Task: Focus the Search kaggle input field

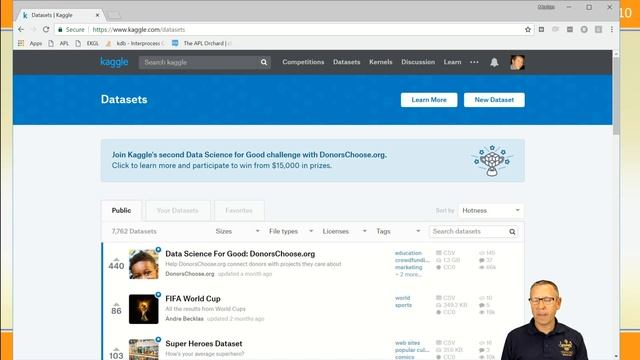Action: [199, 62]
